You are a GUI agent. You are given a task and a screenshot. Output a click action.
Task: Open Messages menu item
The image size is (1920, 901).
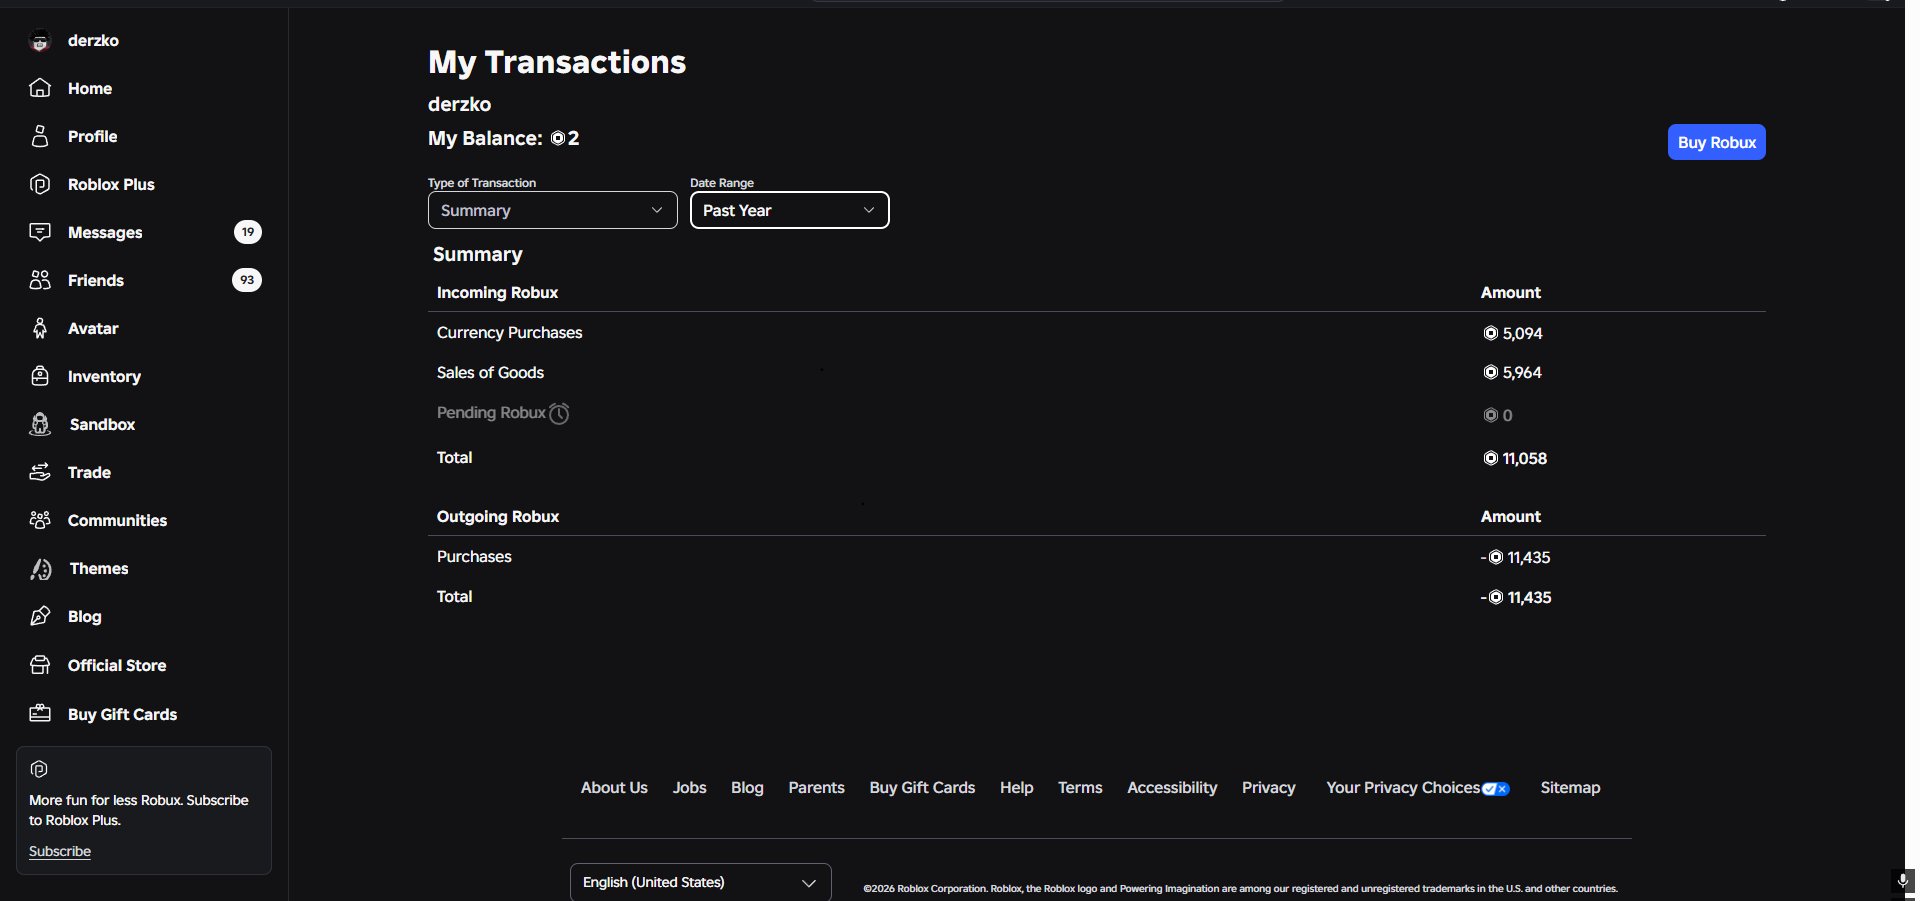[105, 232]
